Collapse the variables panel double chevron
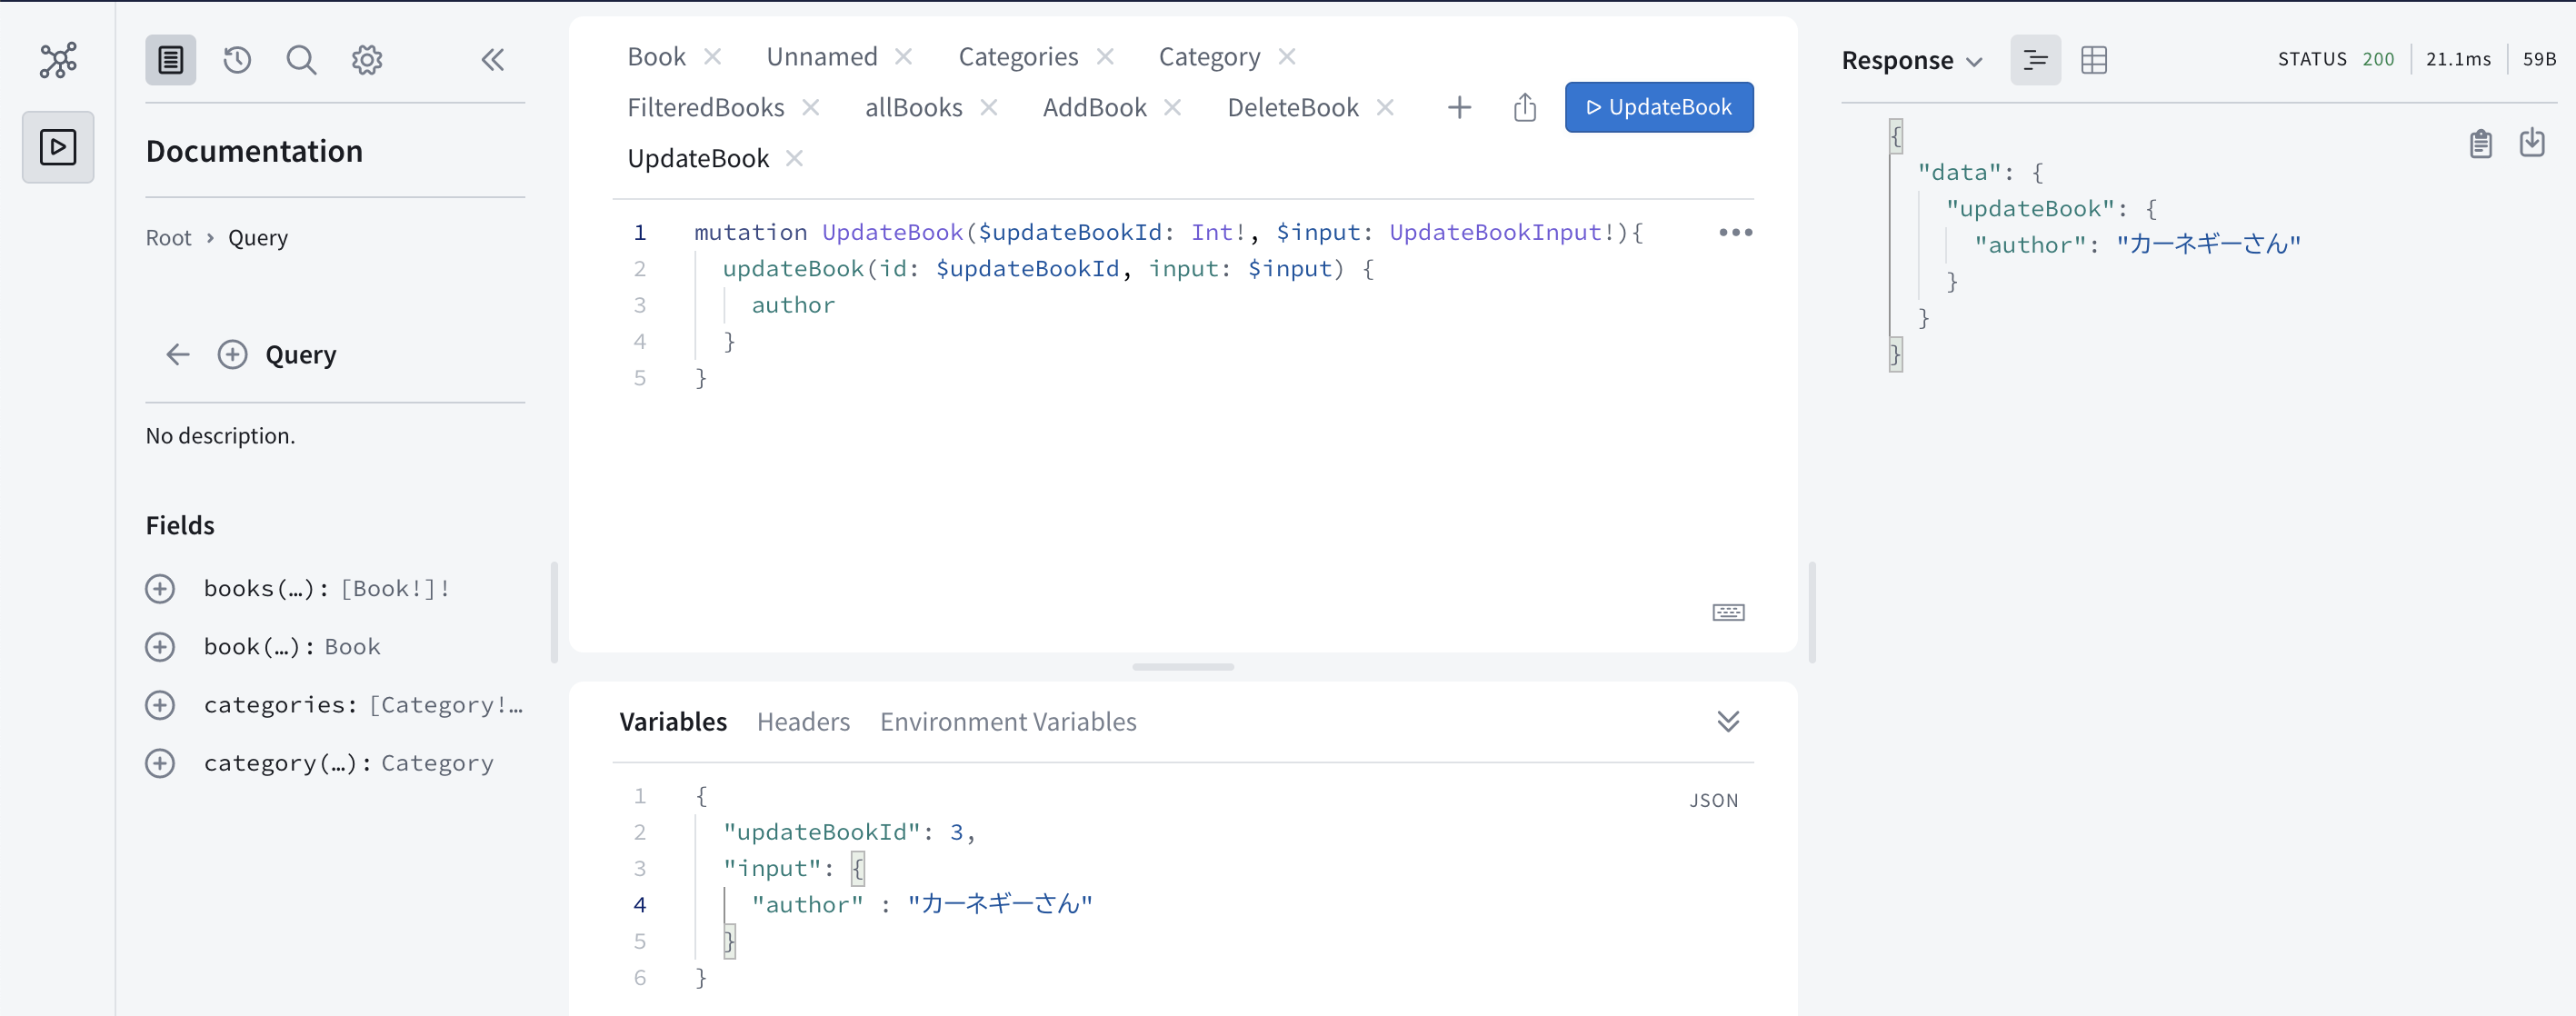The width and height of the screenshot is (2576, 1016). 1728,721
